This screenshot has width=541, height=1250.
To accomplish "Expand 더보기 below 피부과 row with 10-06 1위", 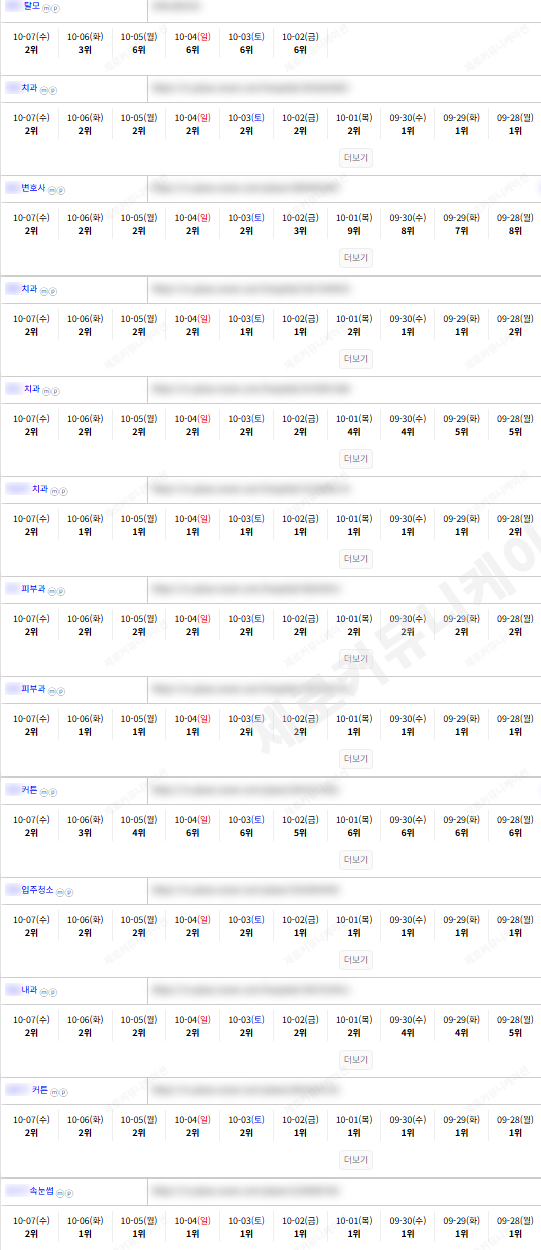I will pyautogui.click(x=356, y=759).
